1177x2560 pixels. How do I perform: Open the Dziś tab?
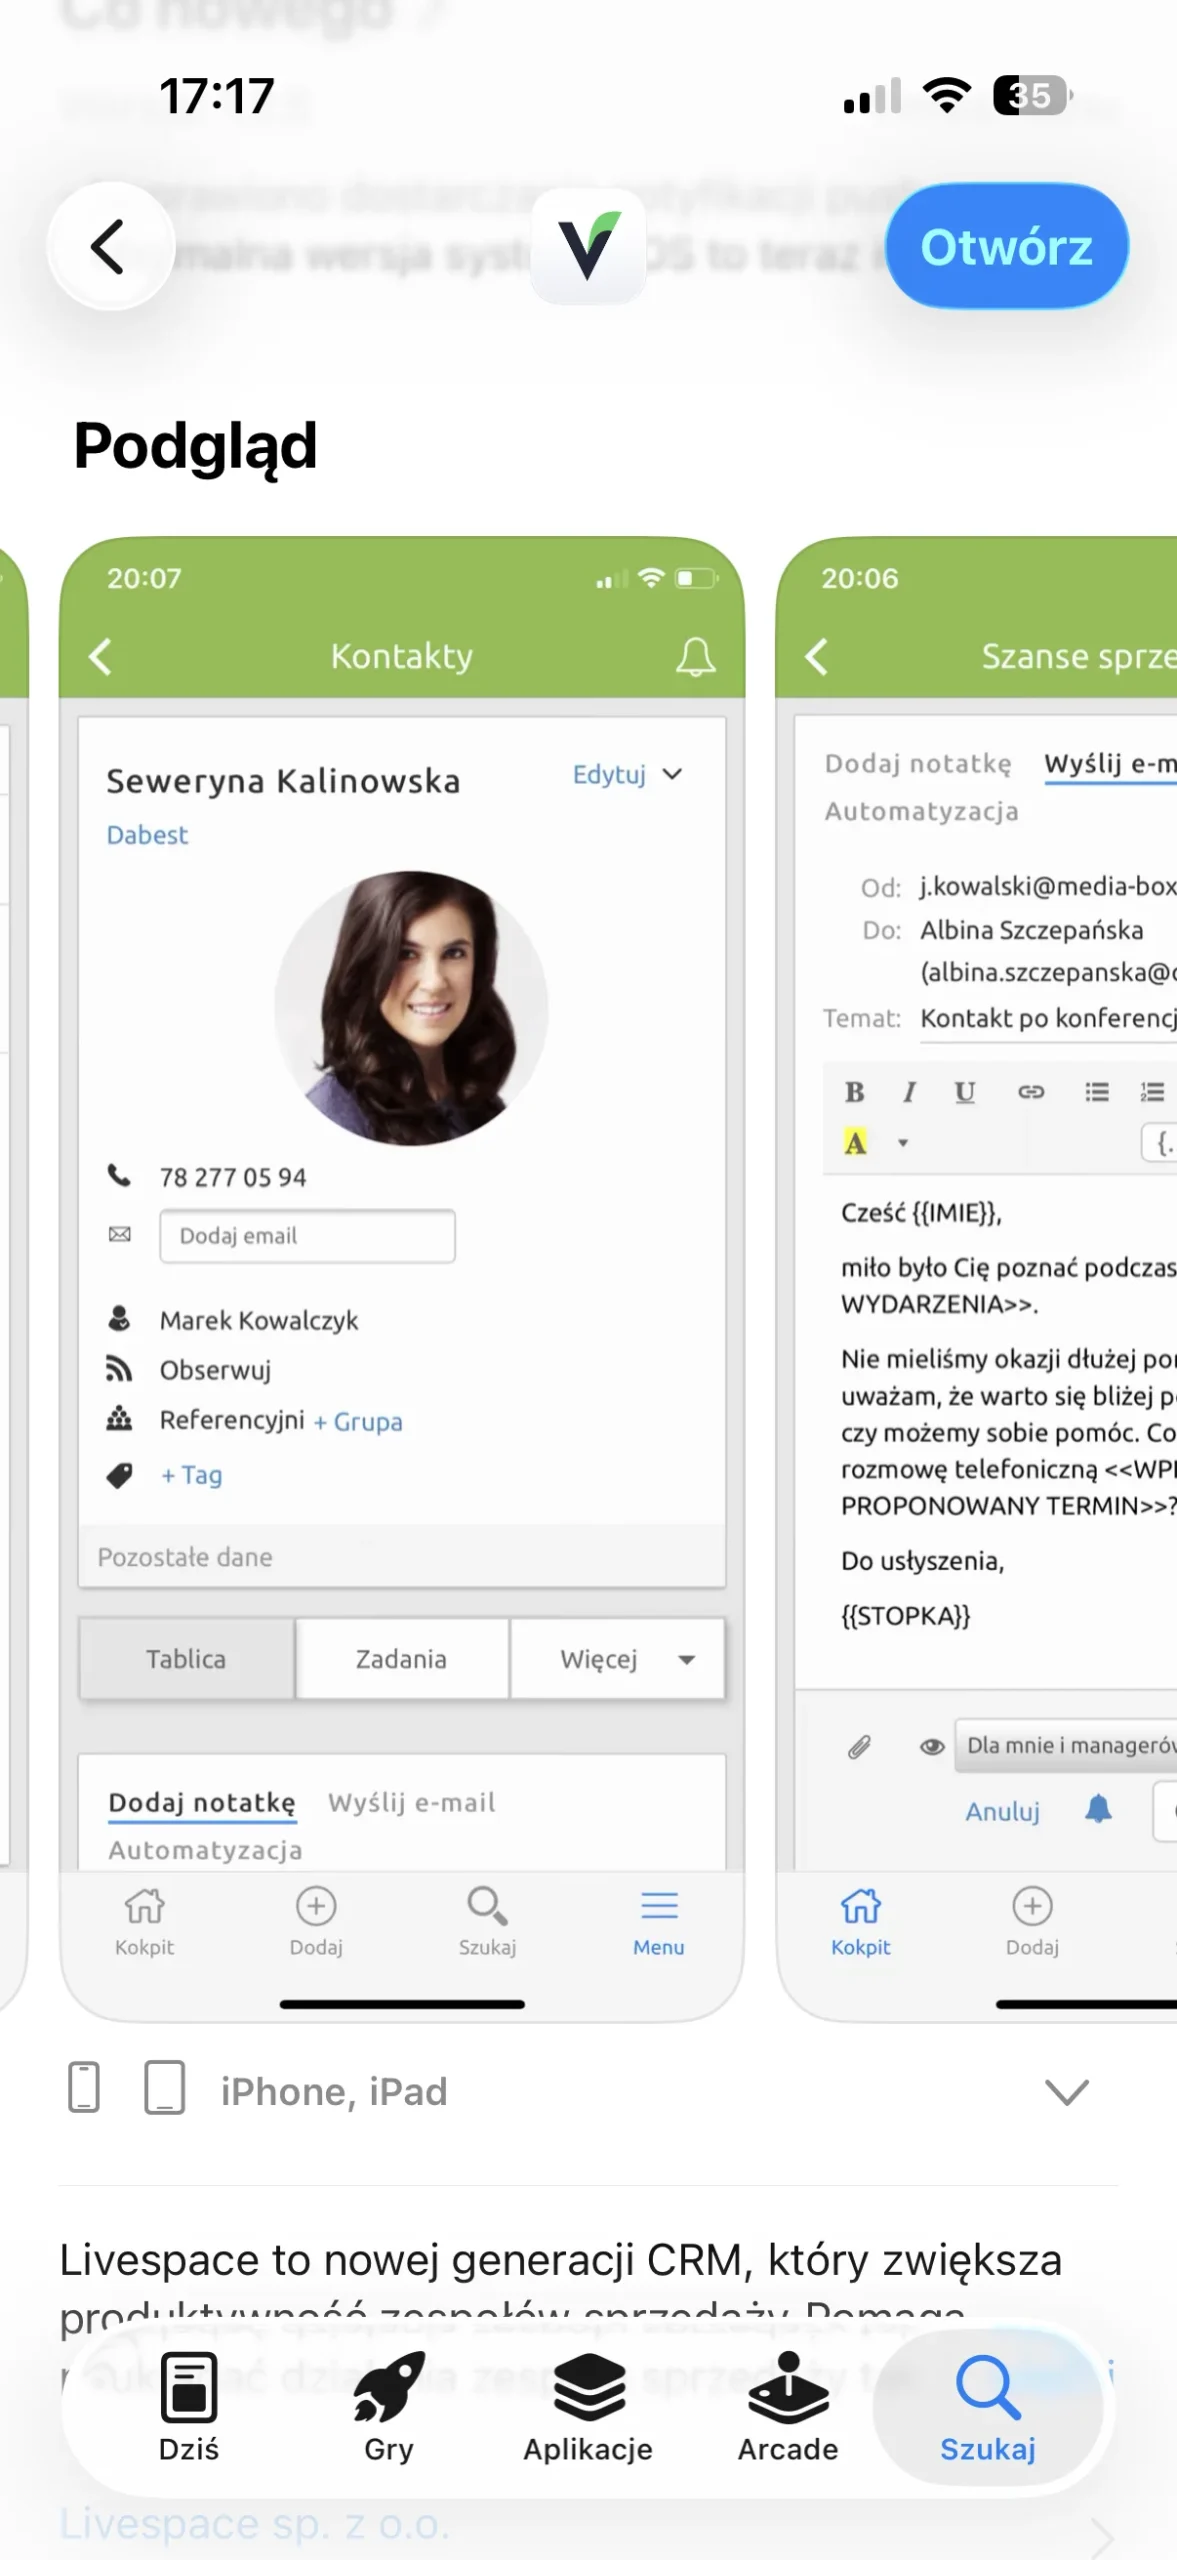coord(188,2409)
